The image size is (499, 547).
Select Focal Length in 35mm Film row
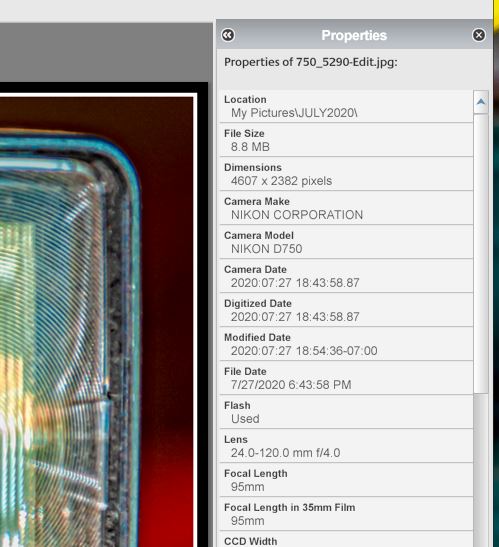point(346,515)
